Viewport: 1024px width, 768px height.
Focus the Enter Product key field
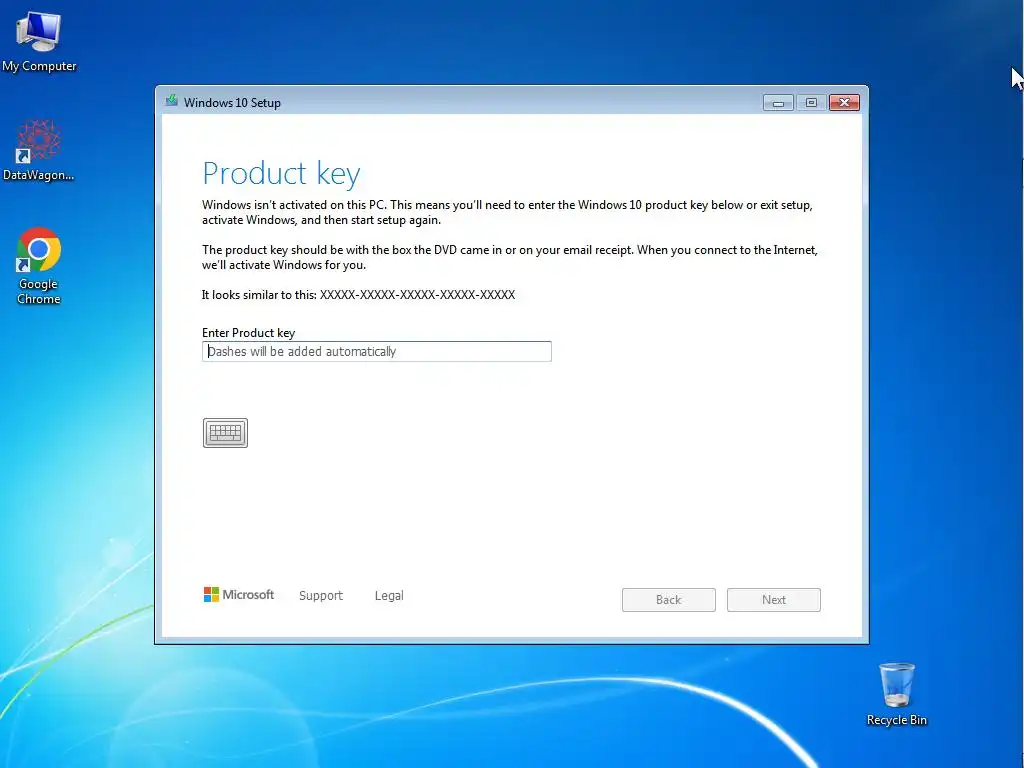(377, 351)
